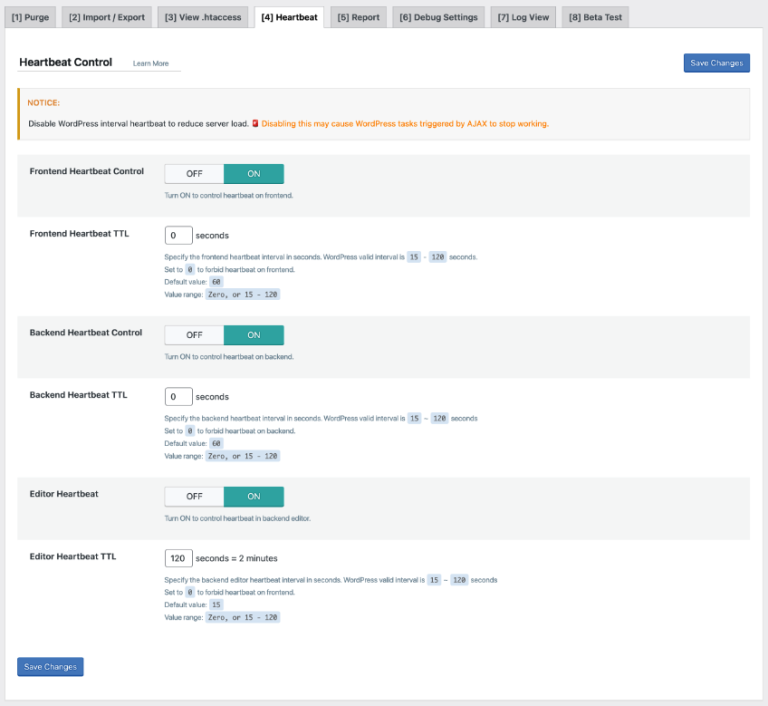Click the red warning icon in notice
Image resolution: width=768 pixels, height=706 pixels.
[x=255, y=123]
